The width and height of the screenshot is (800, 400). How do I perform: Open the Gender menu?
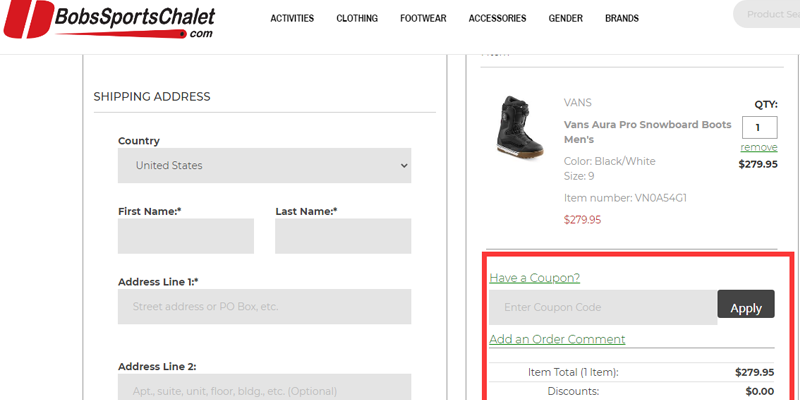point(565,18)
